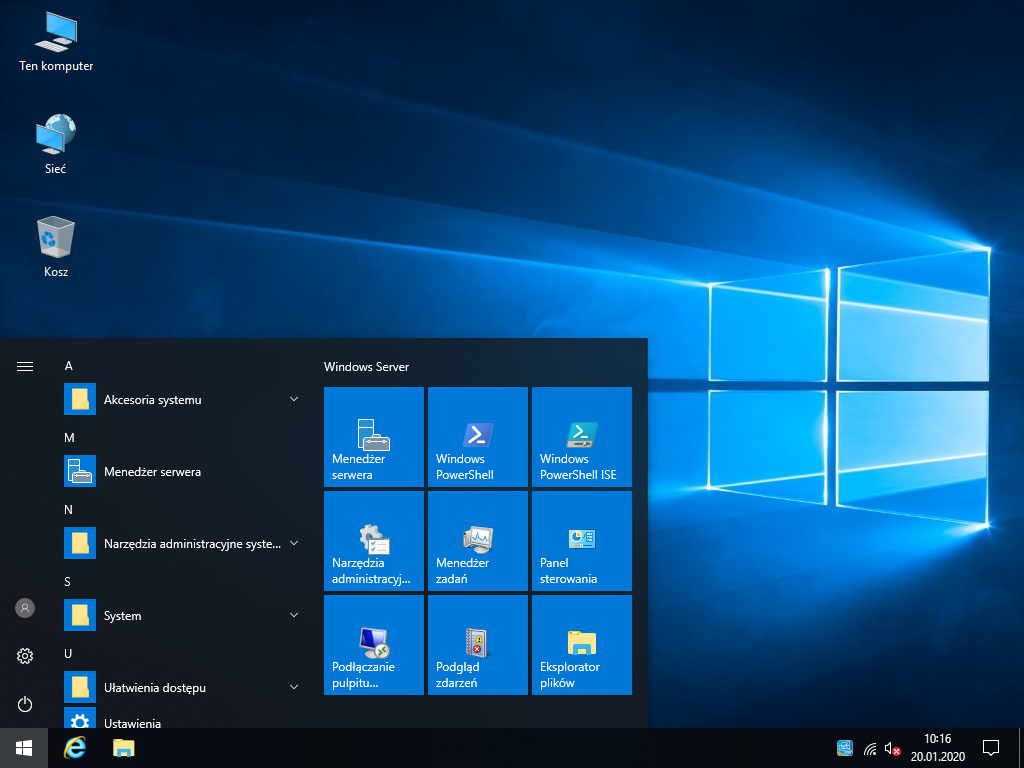Open the Ten komputer desktop icon
Viewport: 1024px width, 768px height.
click(56, 42)
